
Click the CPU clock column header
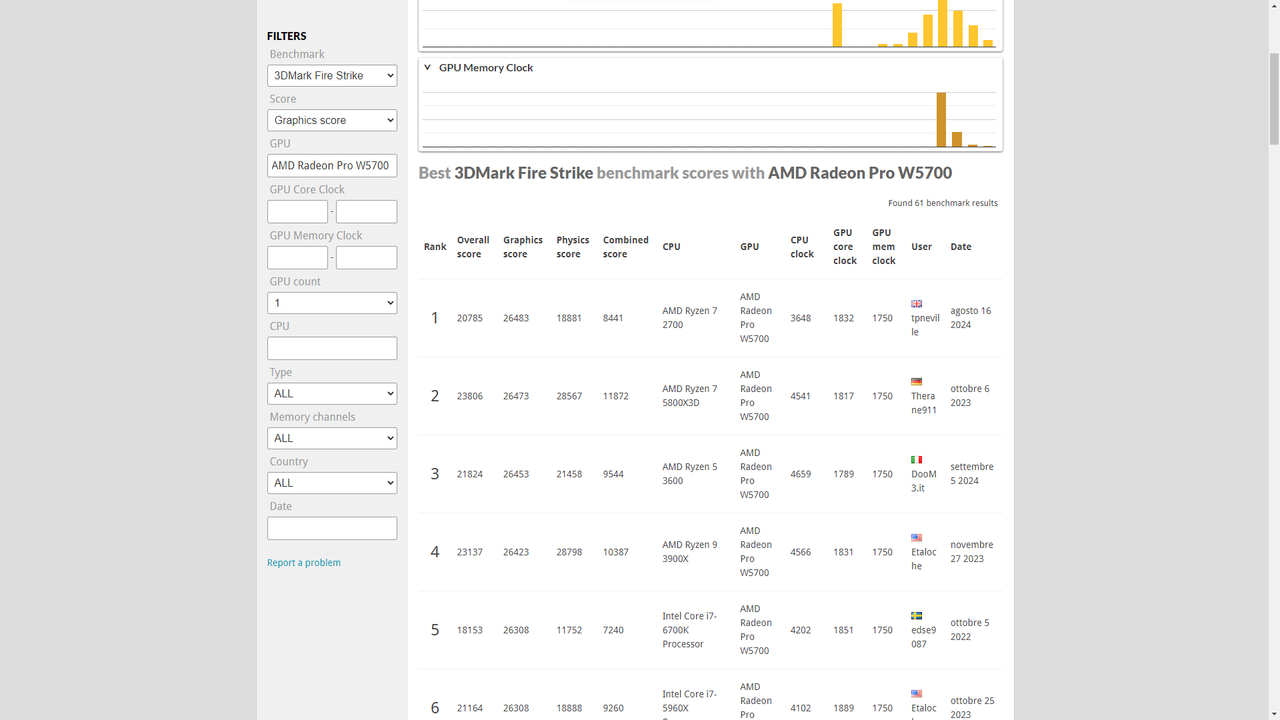pos(802,247)
